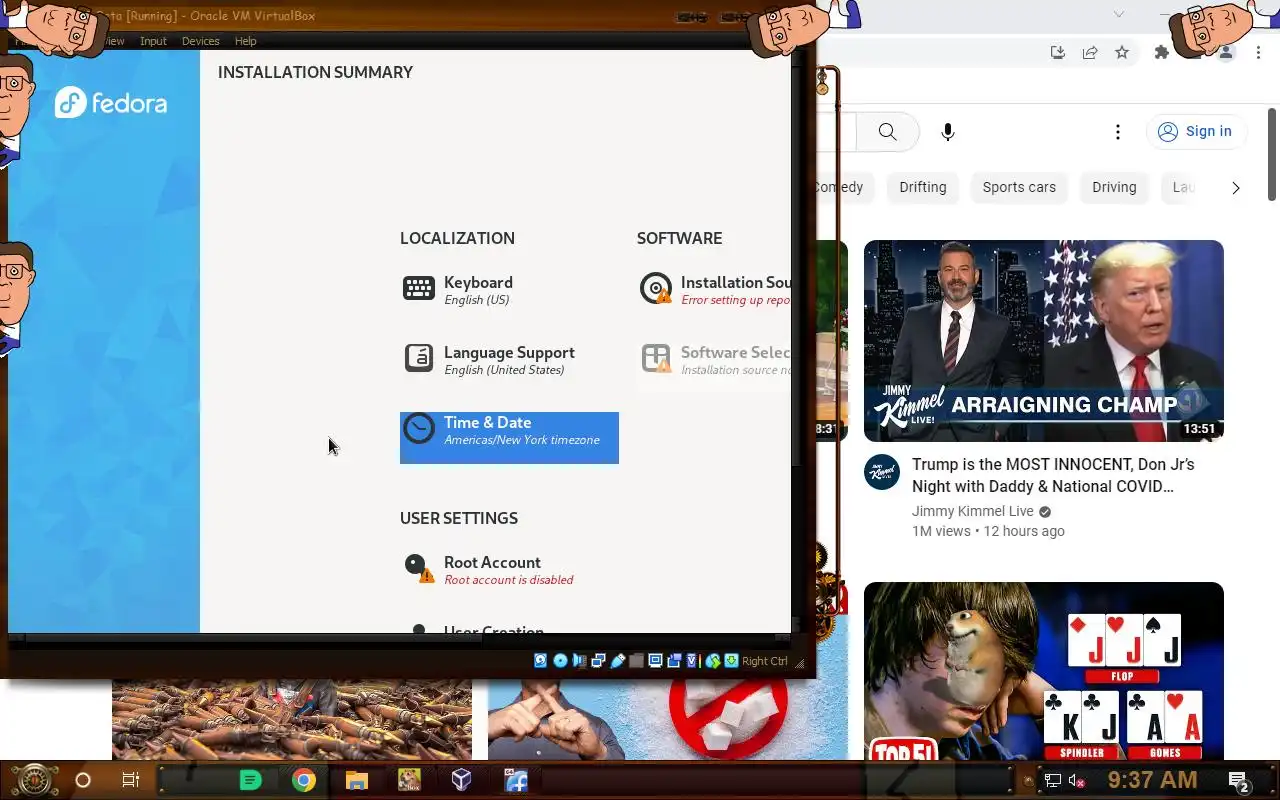Select the Sports cars filter chip

coord(1019,187)
